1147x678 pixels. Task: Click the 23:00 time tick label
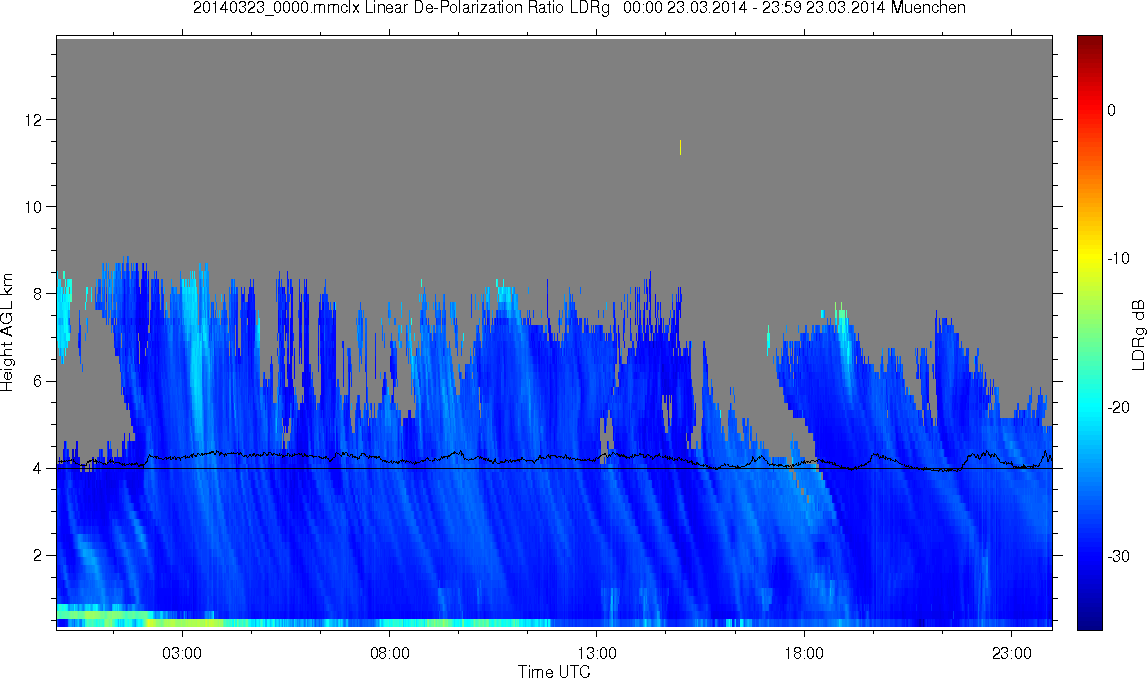tap(1012, 653)
